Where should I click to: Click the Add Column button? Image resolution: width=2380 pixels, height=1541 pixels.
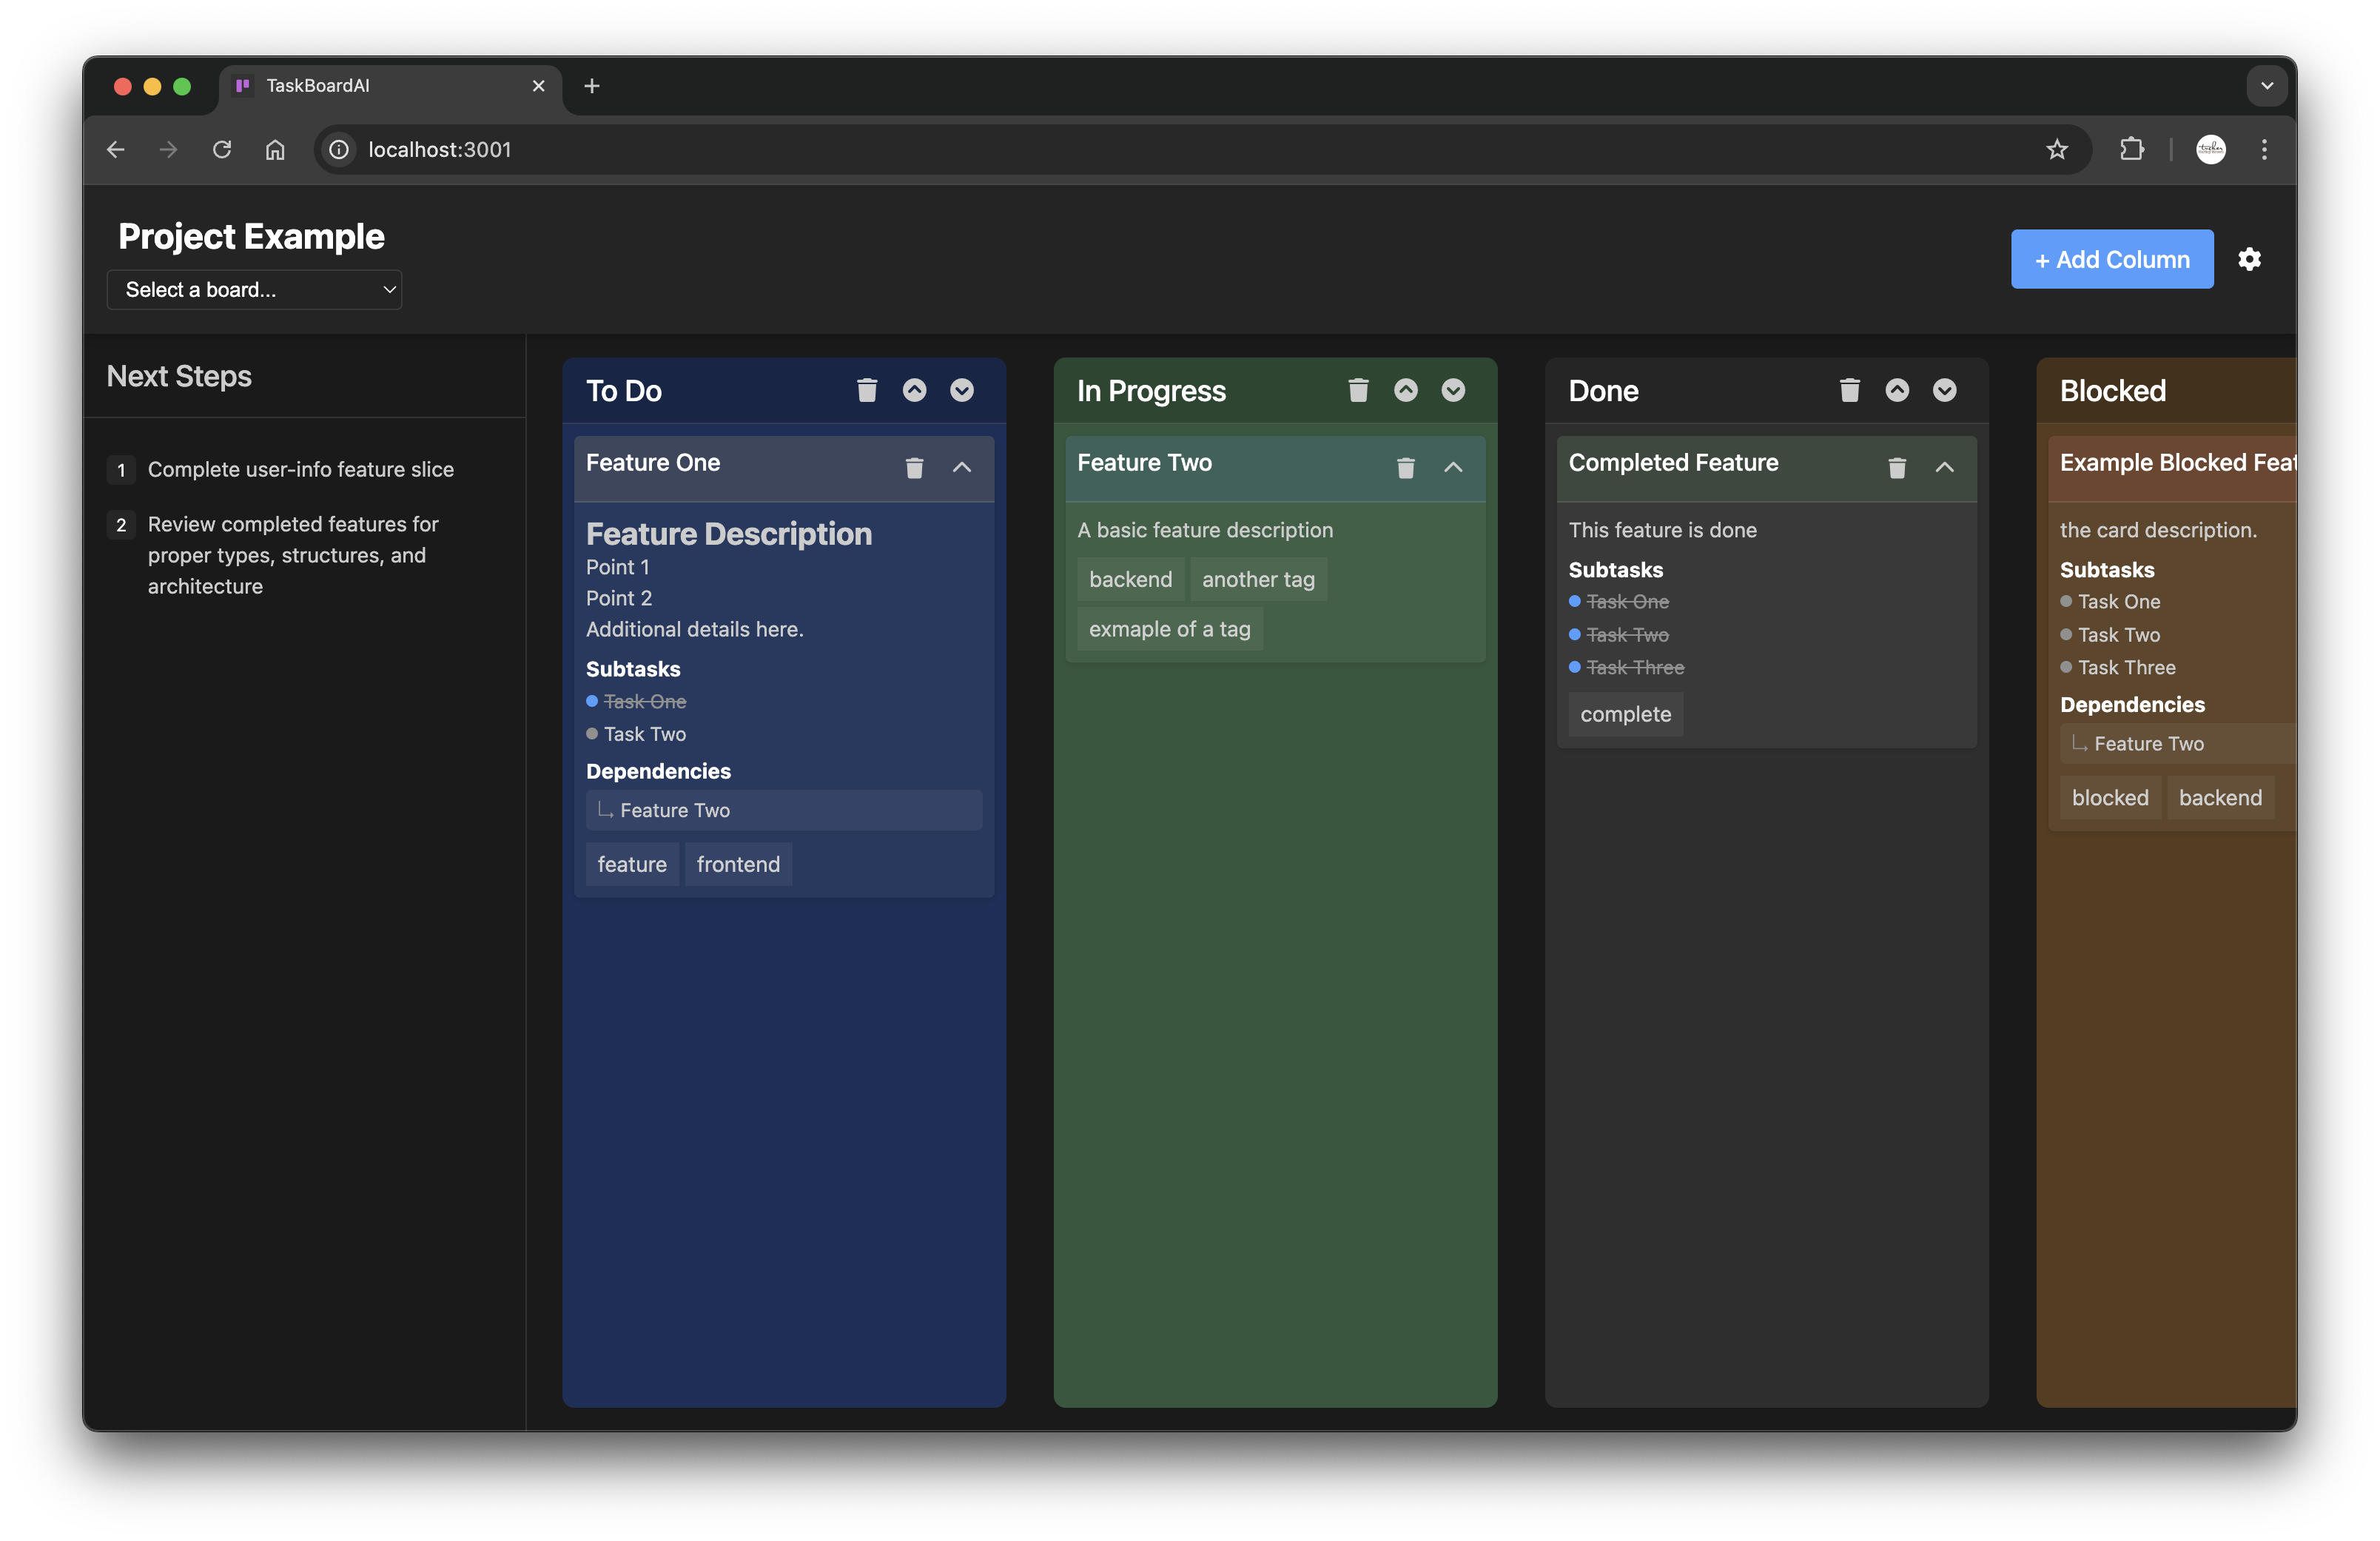click(x=2111, y=259)
